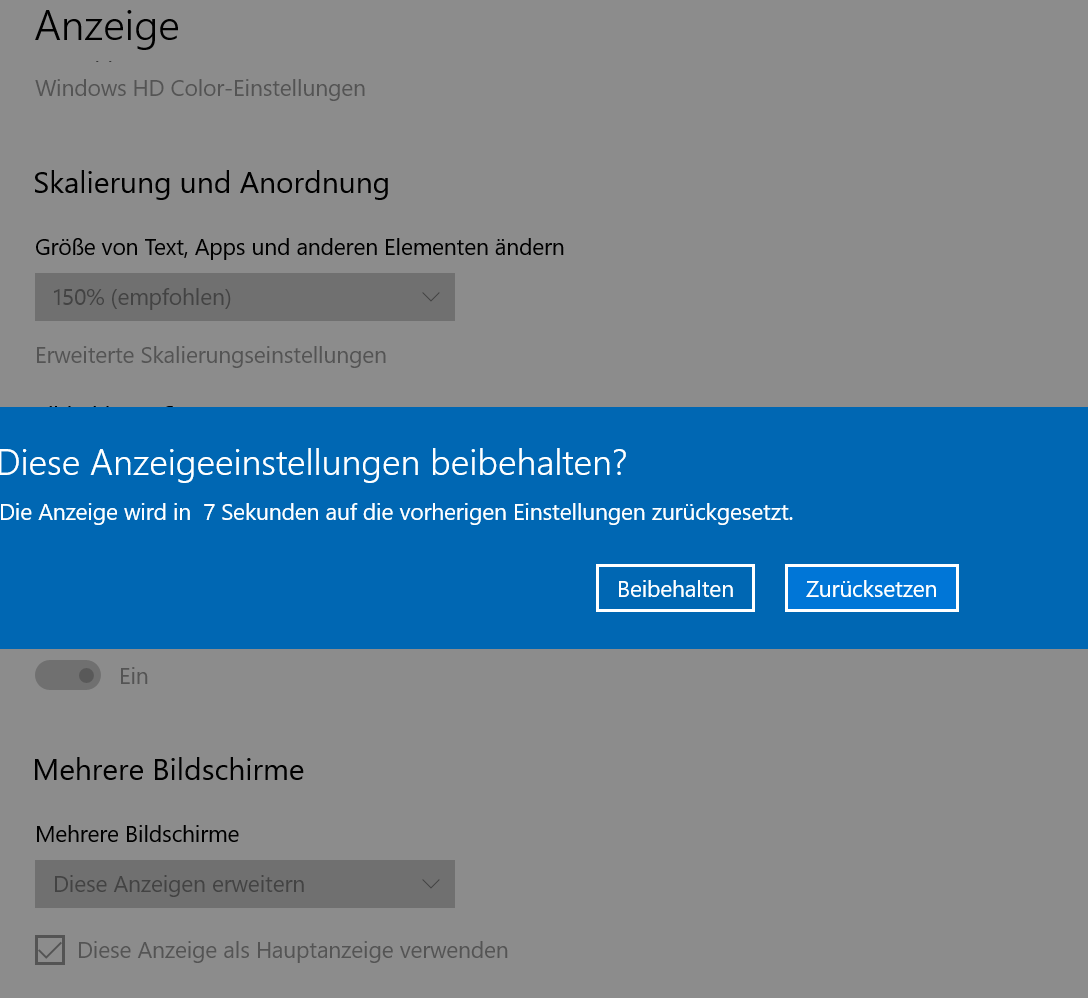Click the Mehrere Bildschirme section heading
The width and height of the screenshot is (1088, 998).
click(169, 770)
